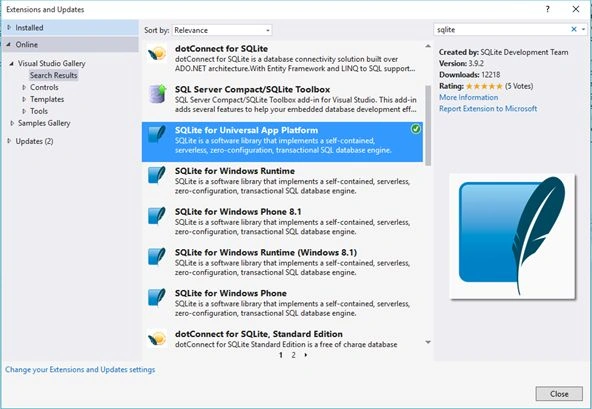Image resolution: width=592 pixels, height=409 pixels.
Task: Click the SQLite for Windows Runtime feather icon
Action: tap(157, 176)
